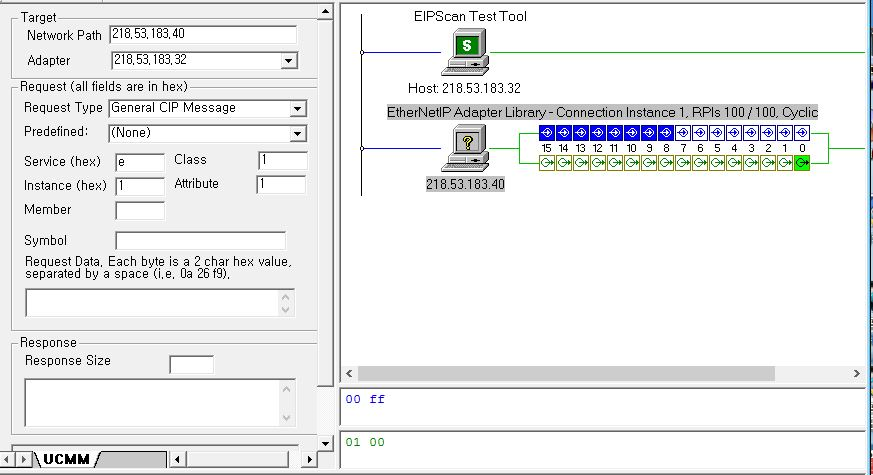Click the input bit 1 icon
Image resolution: width=873 pixels, height=475 pixels.
tap(785, 133)
